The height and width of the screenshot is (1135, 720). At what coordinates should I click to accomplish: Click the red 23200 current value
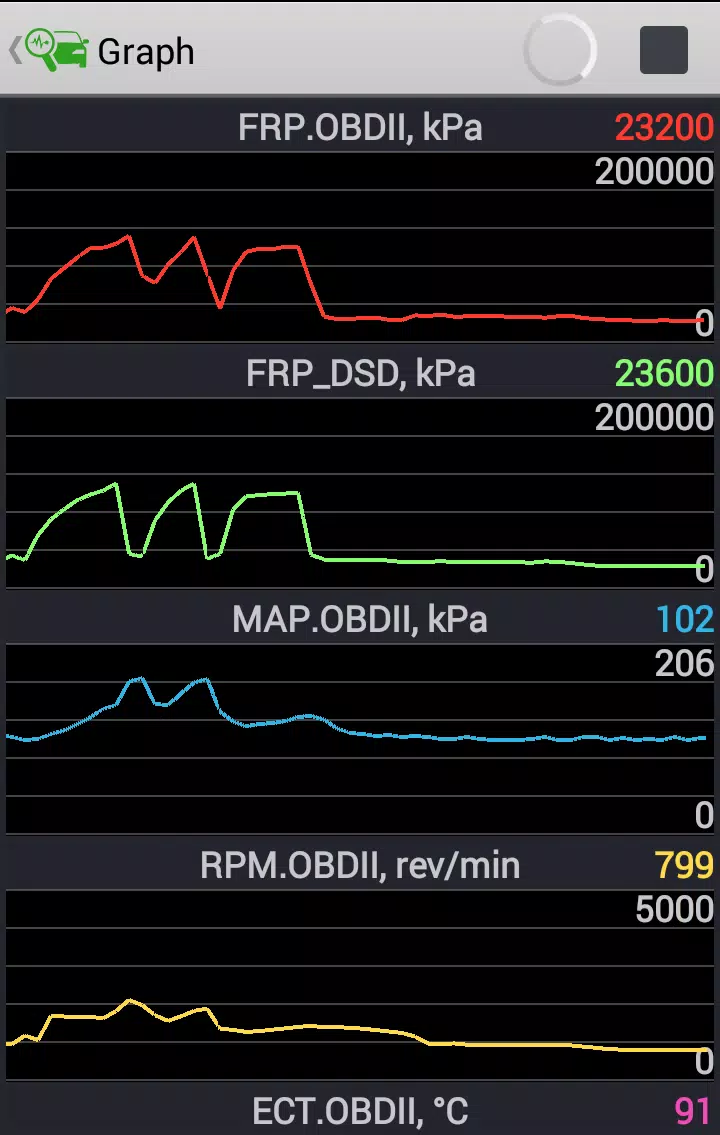pyautogui.click(x=664, y=128)
